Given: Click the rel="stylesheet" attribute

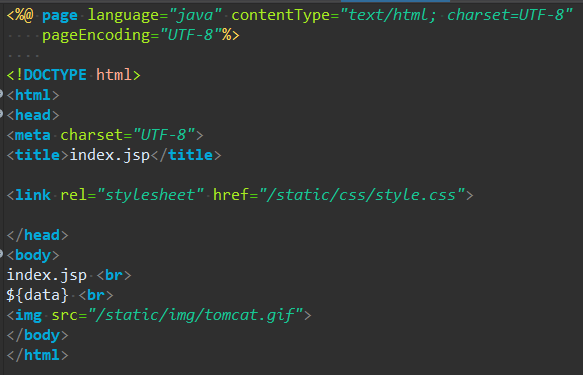Looking at the screenshot, I should (132, 195).
